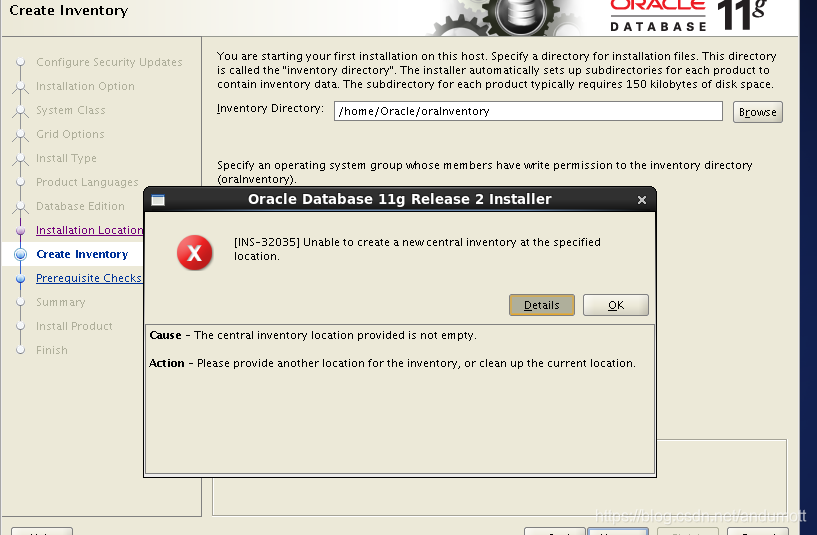Select the Configure Security Updates step
Viewport: 817px width, 535px height.
(109, 62)
